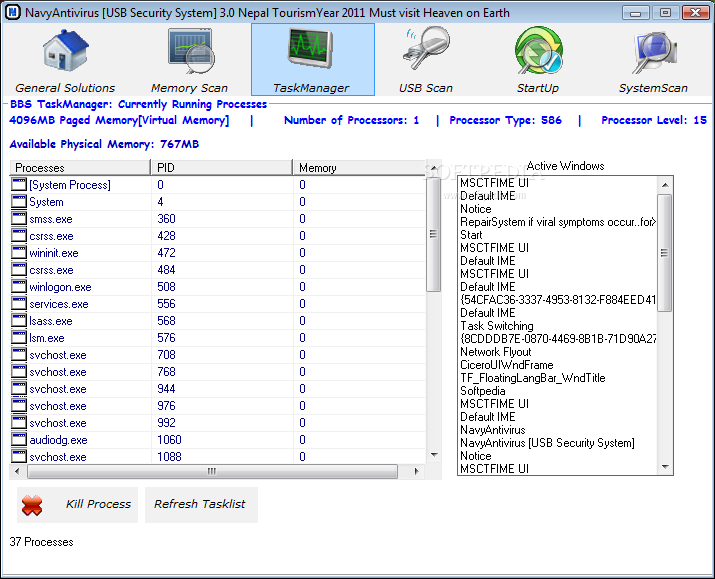
Task: Click process list scroll-left arrow
Action: pyautogui.click(x=17, y=471)
